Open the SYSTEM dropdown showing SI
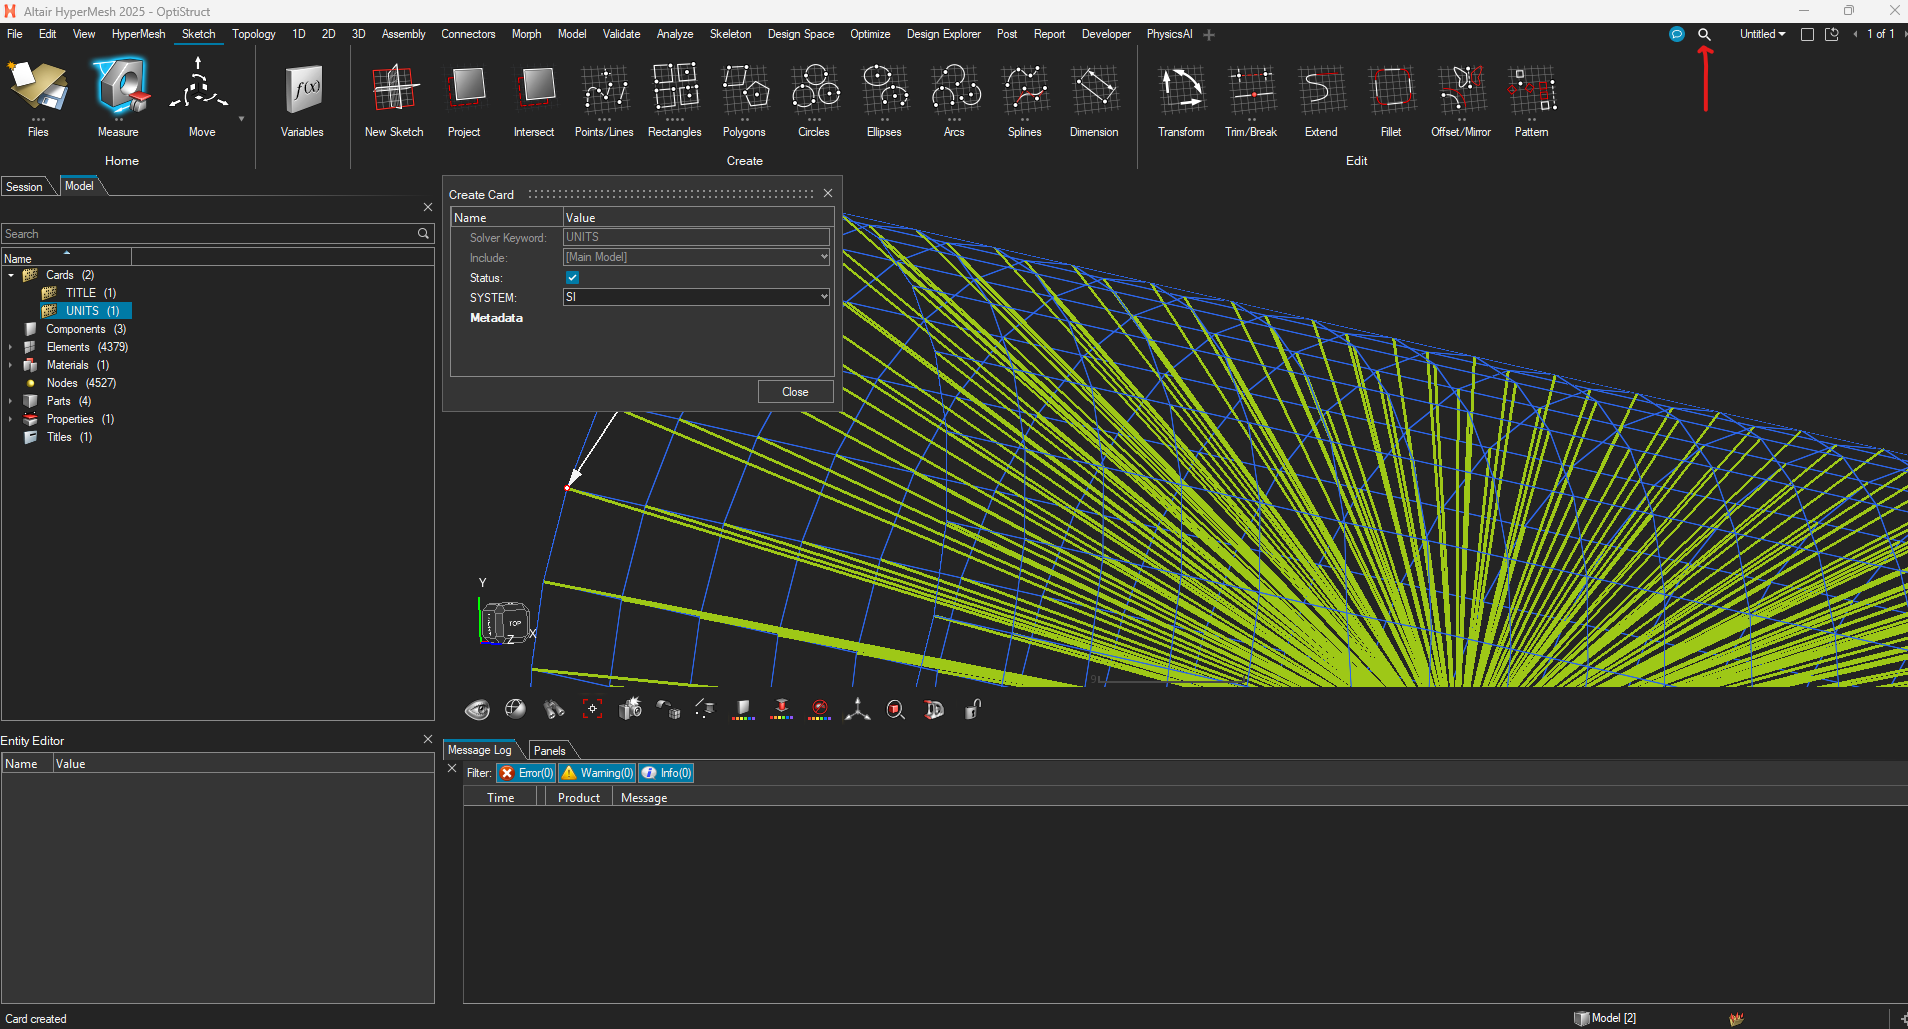 [x=696, y=297]
